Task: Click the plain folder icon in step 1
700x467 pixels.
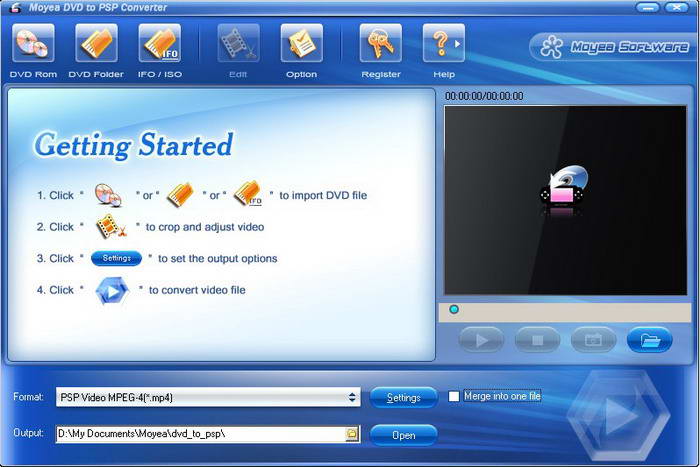Action: coord(180,195)
